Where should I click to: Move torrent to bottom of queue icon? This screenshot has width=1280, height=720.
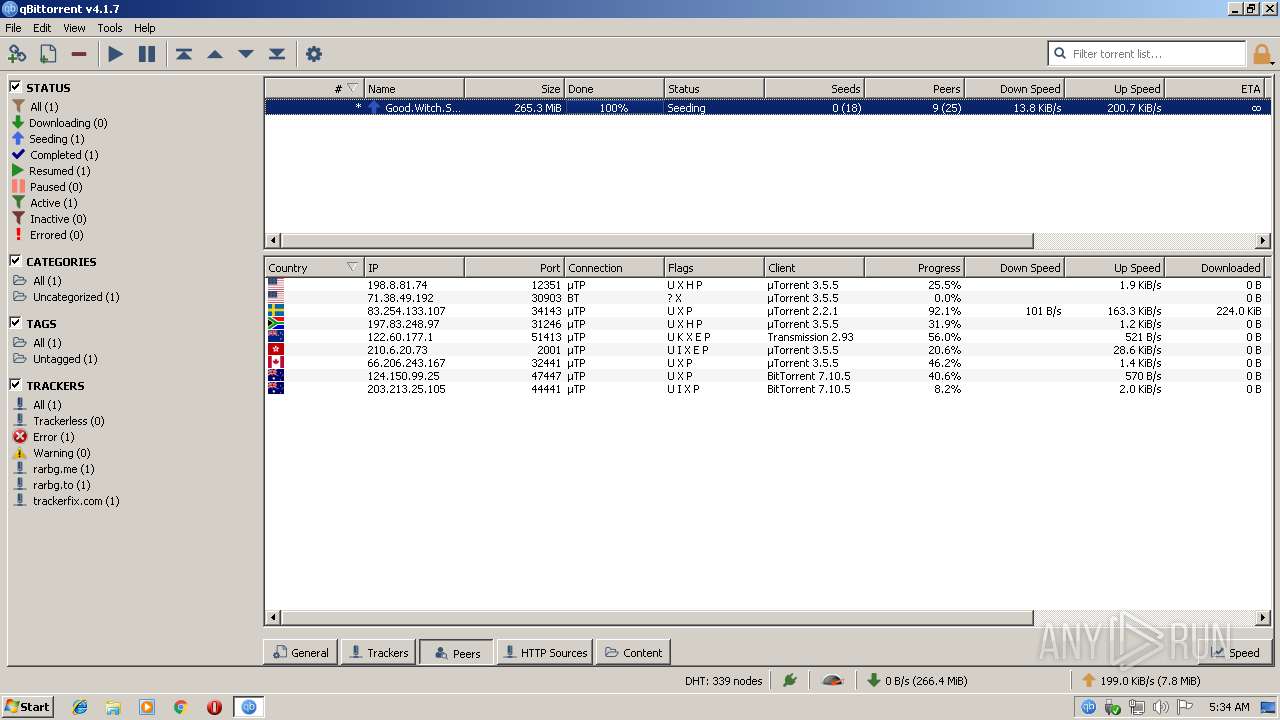click(x=277, y=54)
